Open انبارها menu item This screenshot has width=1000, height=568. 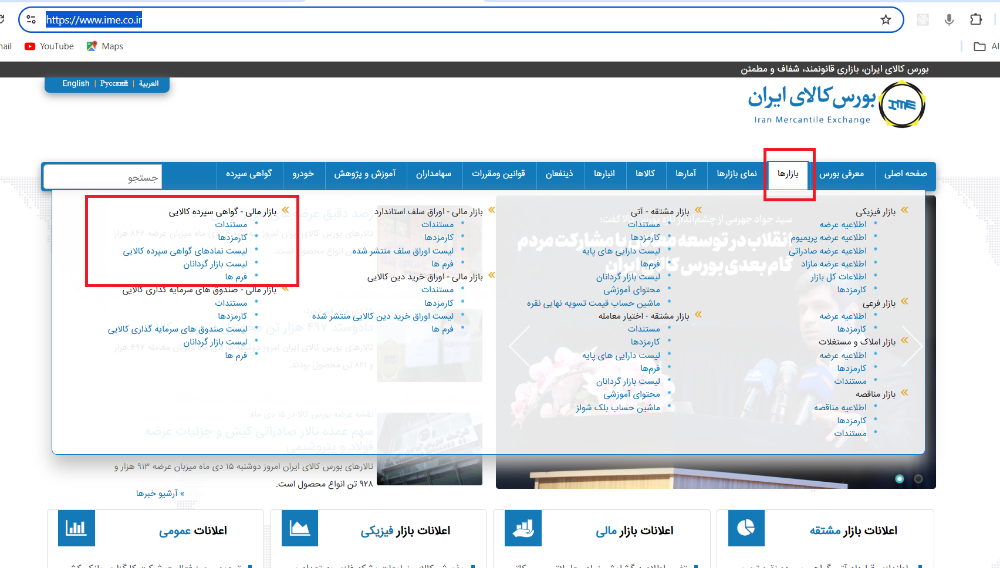[605, 173]
